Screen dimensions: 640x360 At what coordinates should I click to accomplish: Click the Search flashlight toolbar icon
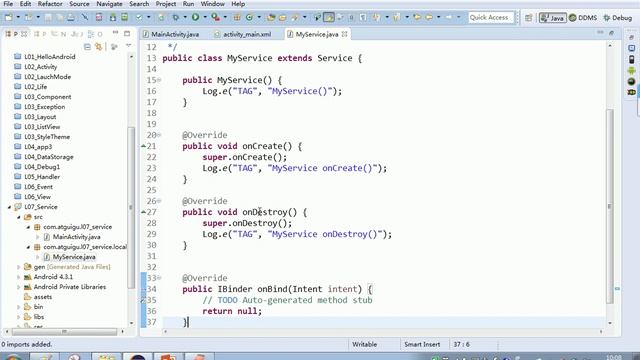point(295,17)
